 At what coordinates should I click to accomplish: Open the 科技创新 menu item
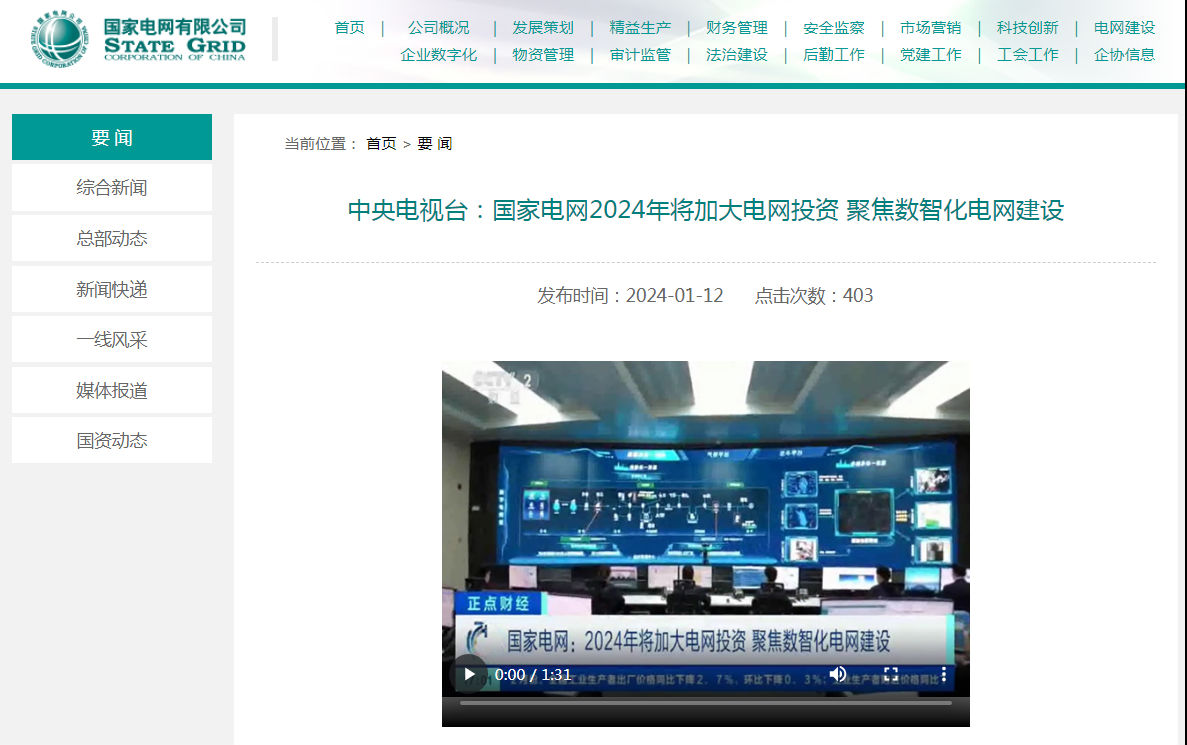click(x=1027, y=28)
